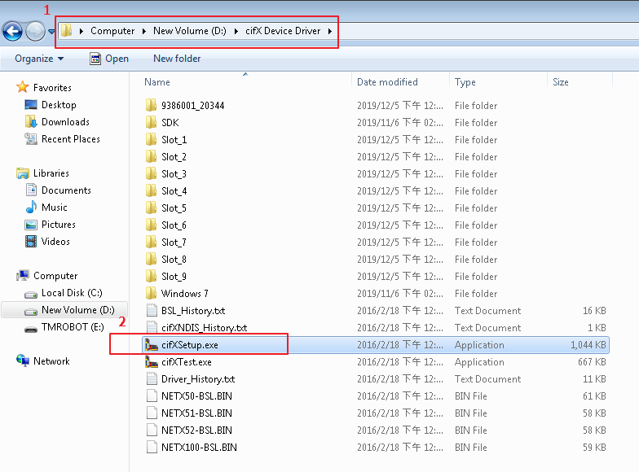Select cifXNDIS_History.txt file icon
Screen dimensions: 639x472
click(152, 328)
